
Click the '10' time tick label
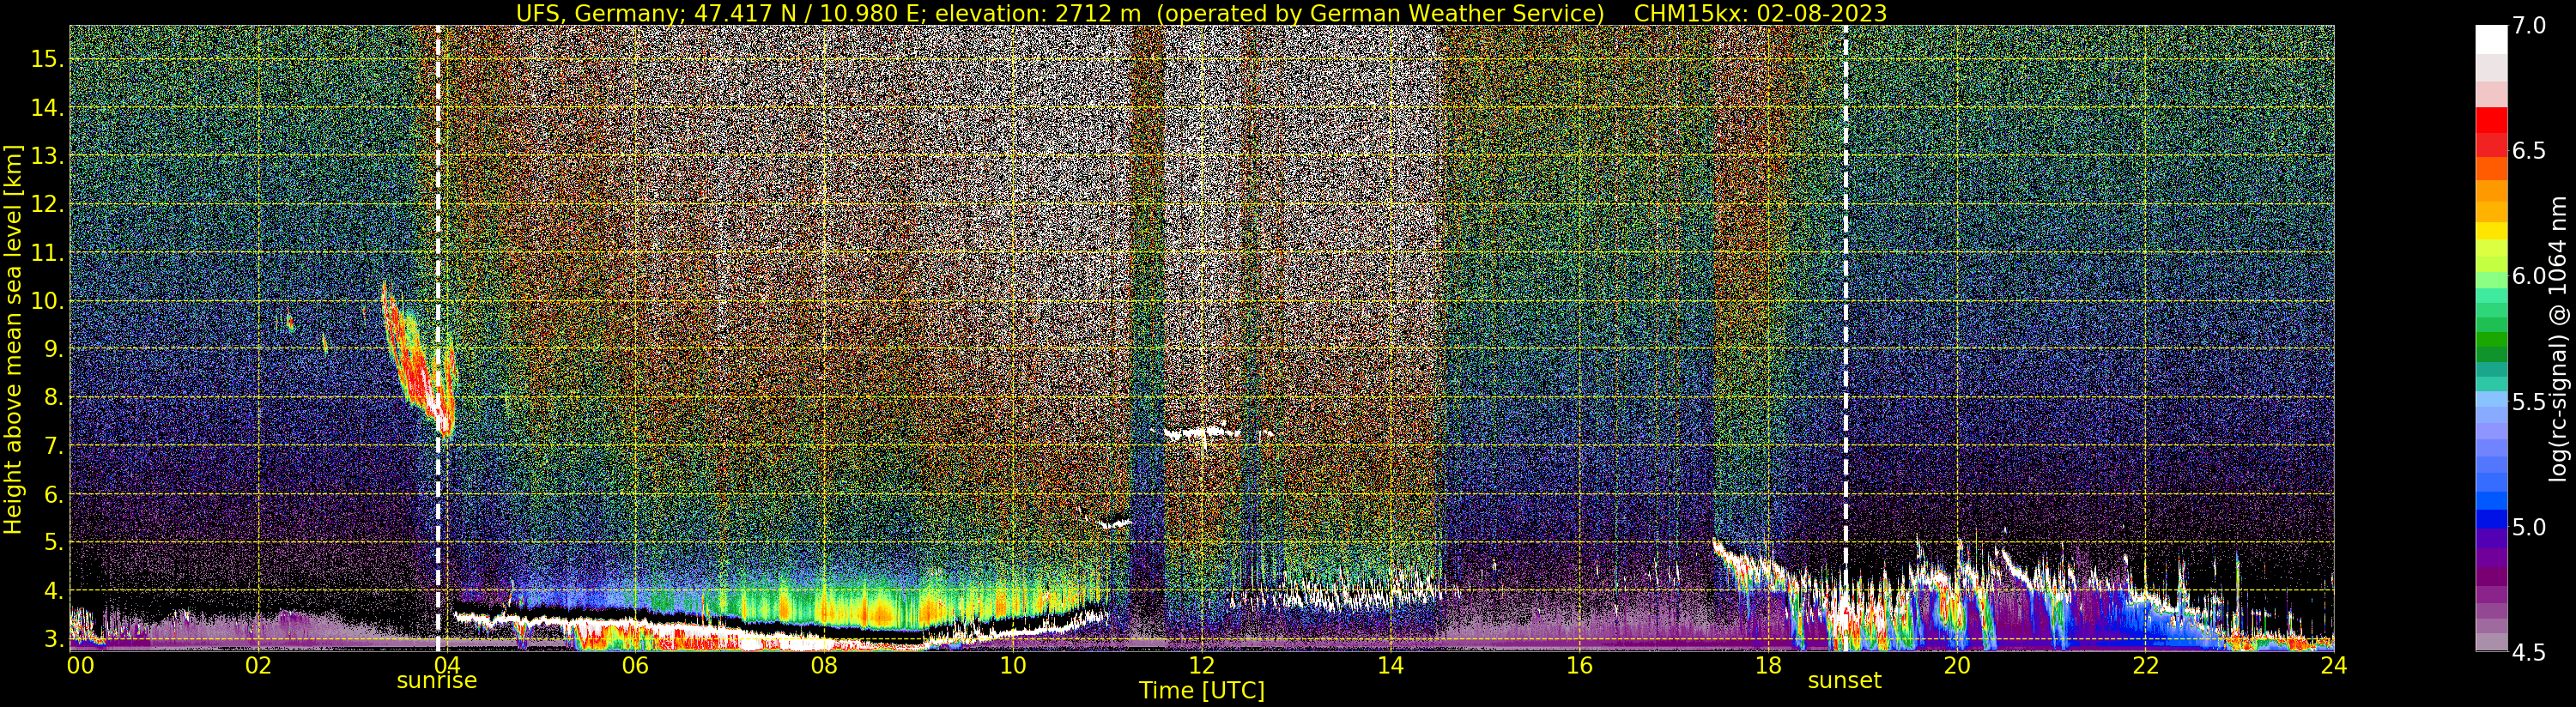(x=1012, y=664)
